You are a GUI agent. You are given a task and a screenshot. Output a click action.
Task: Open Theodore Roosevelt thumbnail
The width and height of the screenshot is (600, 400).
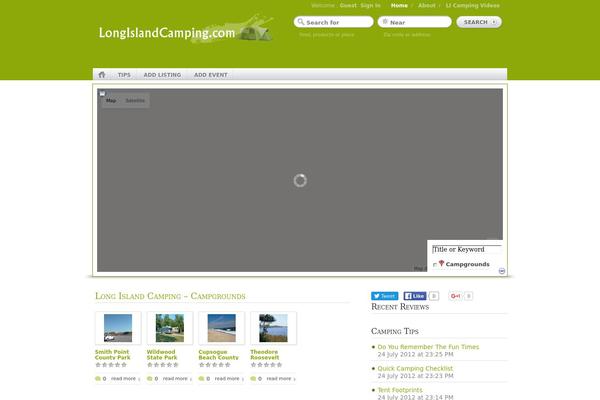pos(273,328)
